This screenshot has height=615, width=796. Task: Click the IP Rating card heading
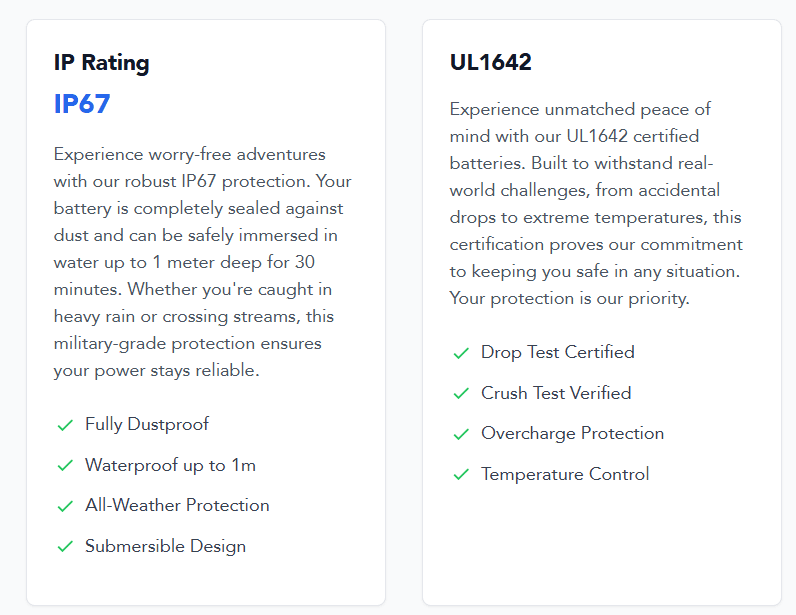(101, 63)
